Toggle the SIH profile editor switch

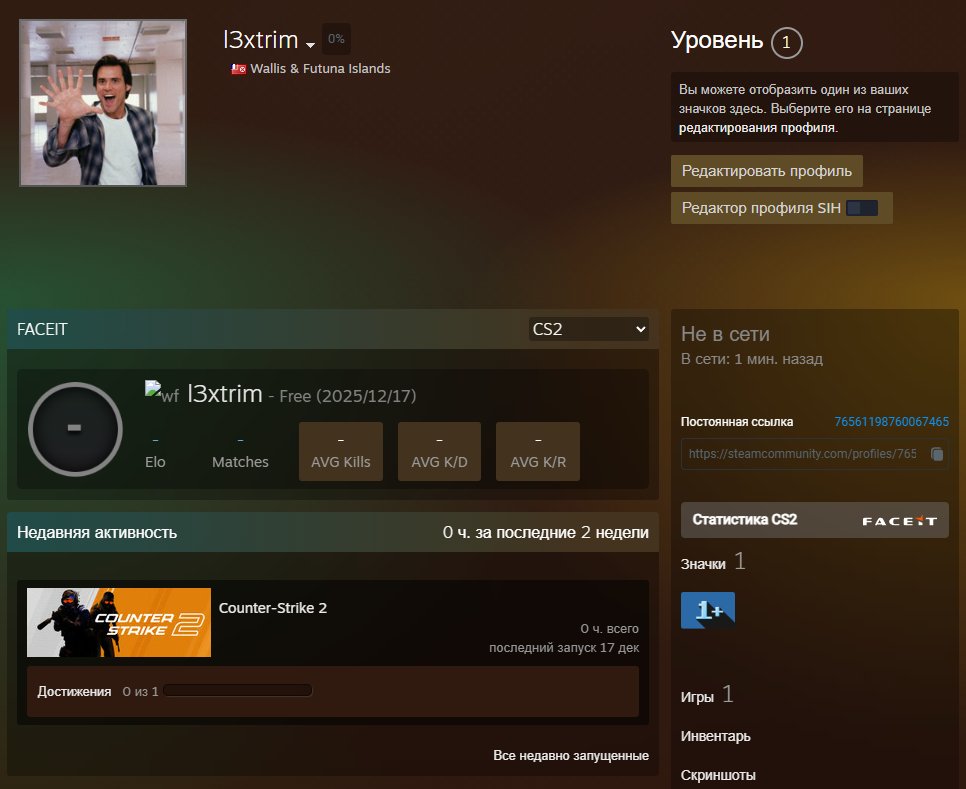[x=861, y=208]
